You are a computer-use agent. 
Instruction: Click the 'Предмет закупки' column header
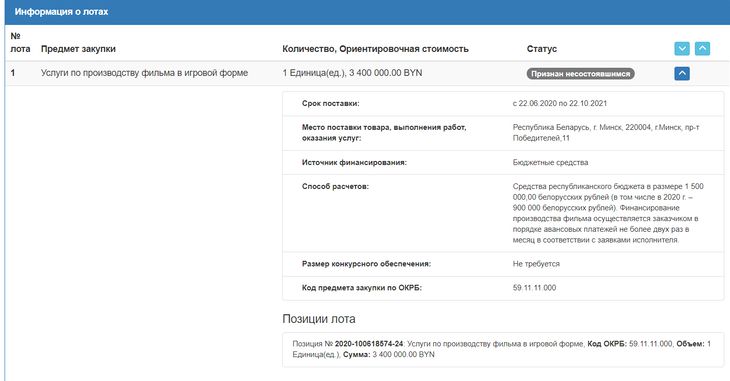coord(78,49)
